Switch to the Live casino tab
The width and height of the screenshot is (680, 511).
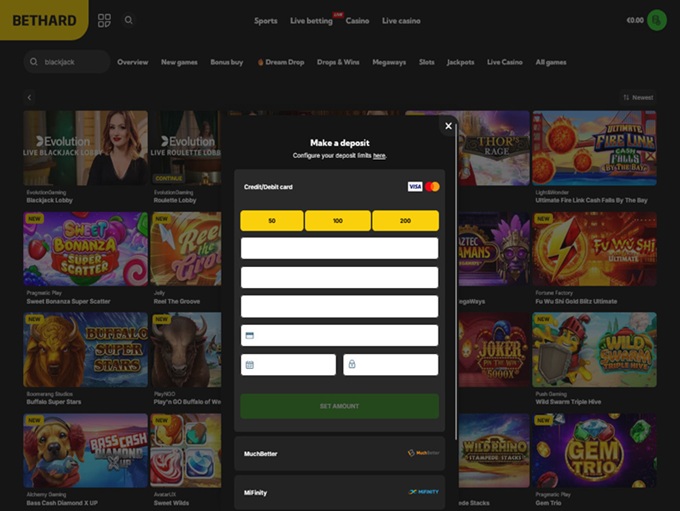(401, 21)
